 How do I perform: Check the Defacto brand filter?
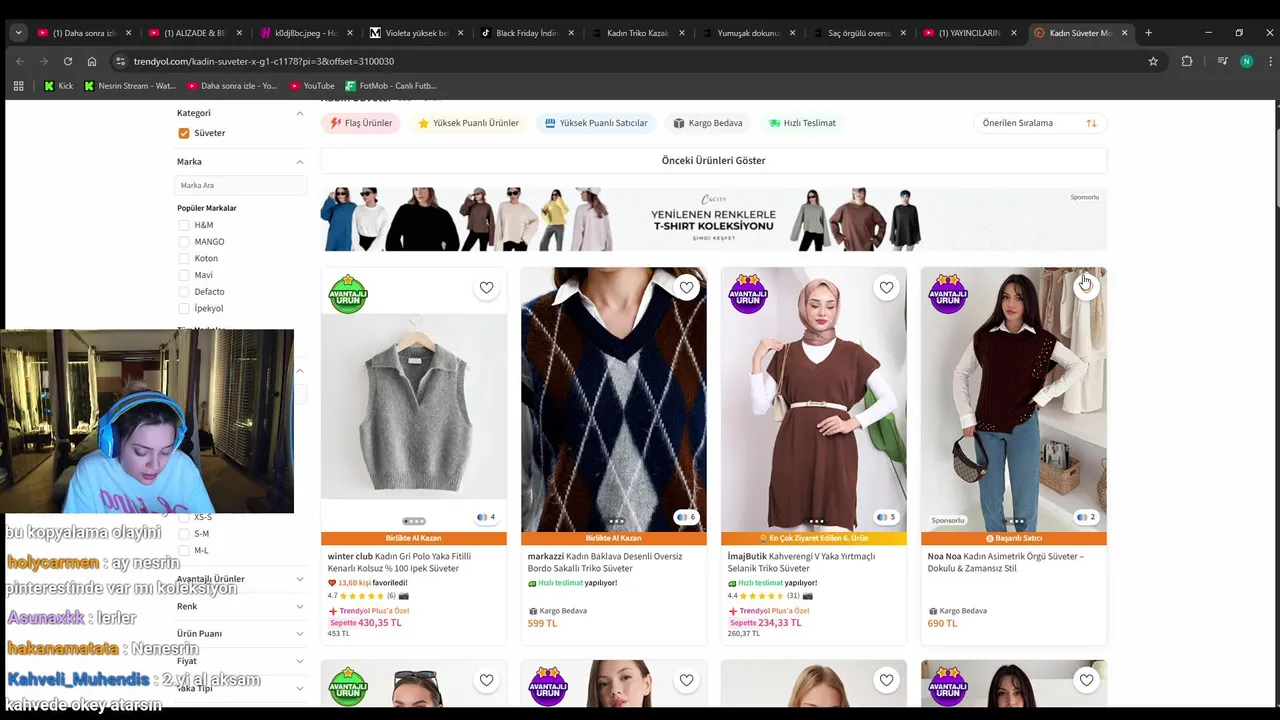[184, 292]
